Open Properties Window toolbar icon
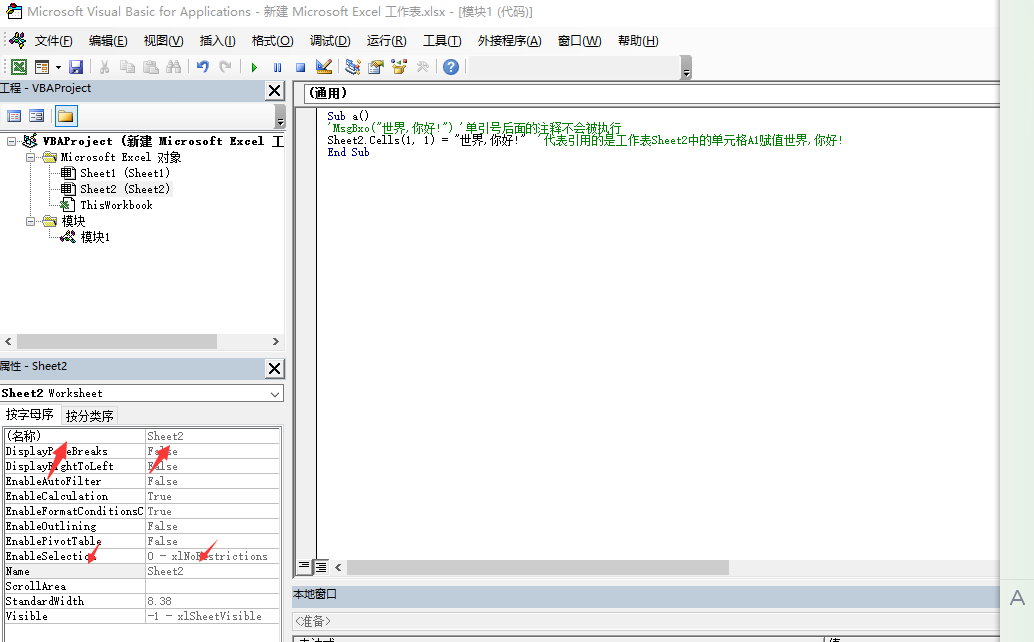Screen dimensions: 1034x642 [376, 67]
